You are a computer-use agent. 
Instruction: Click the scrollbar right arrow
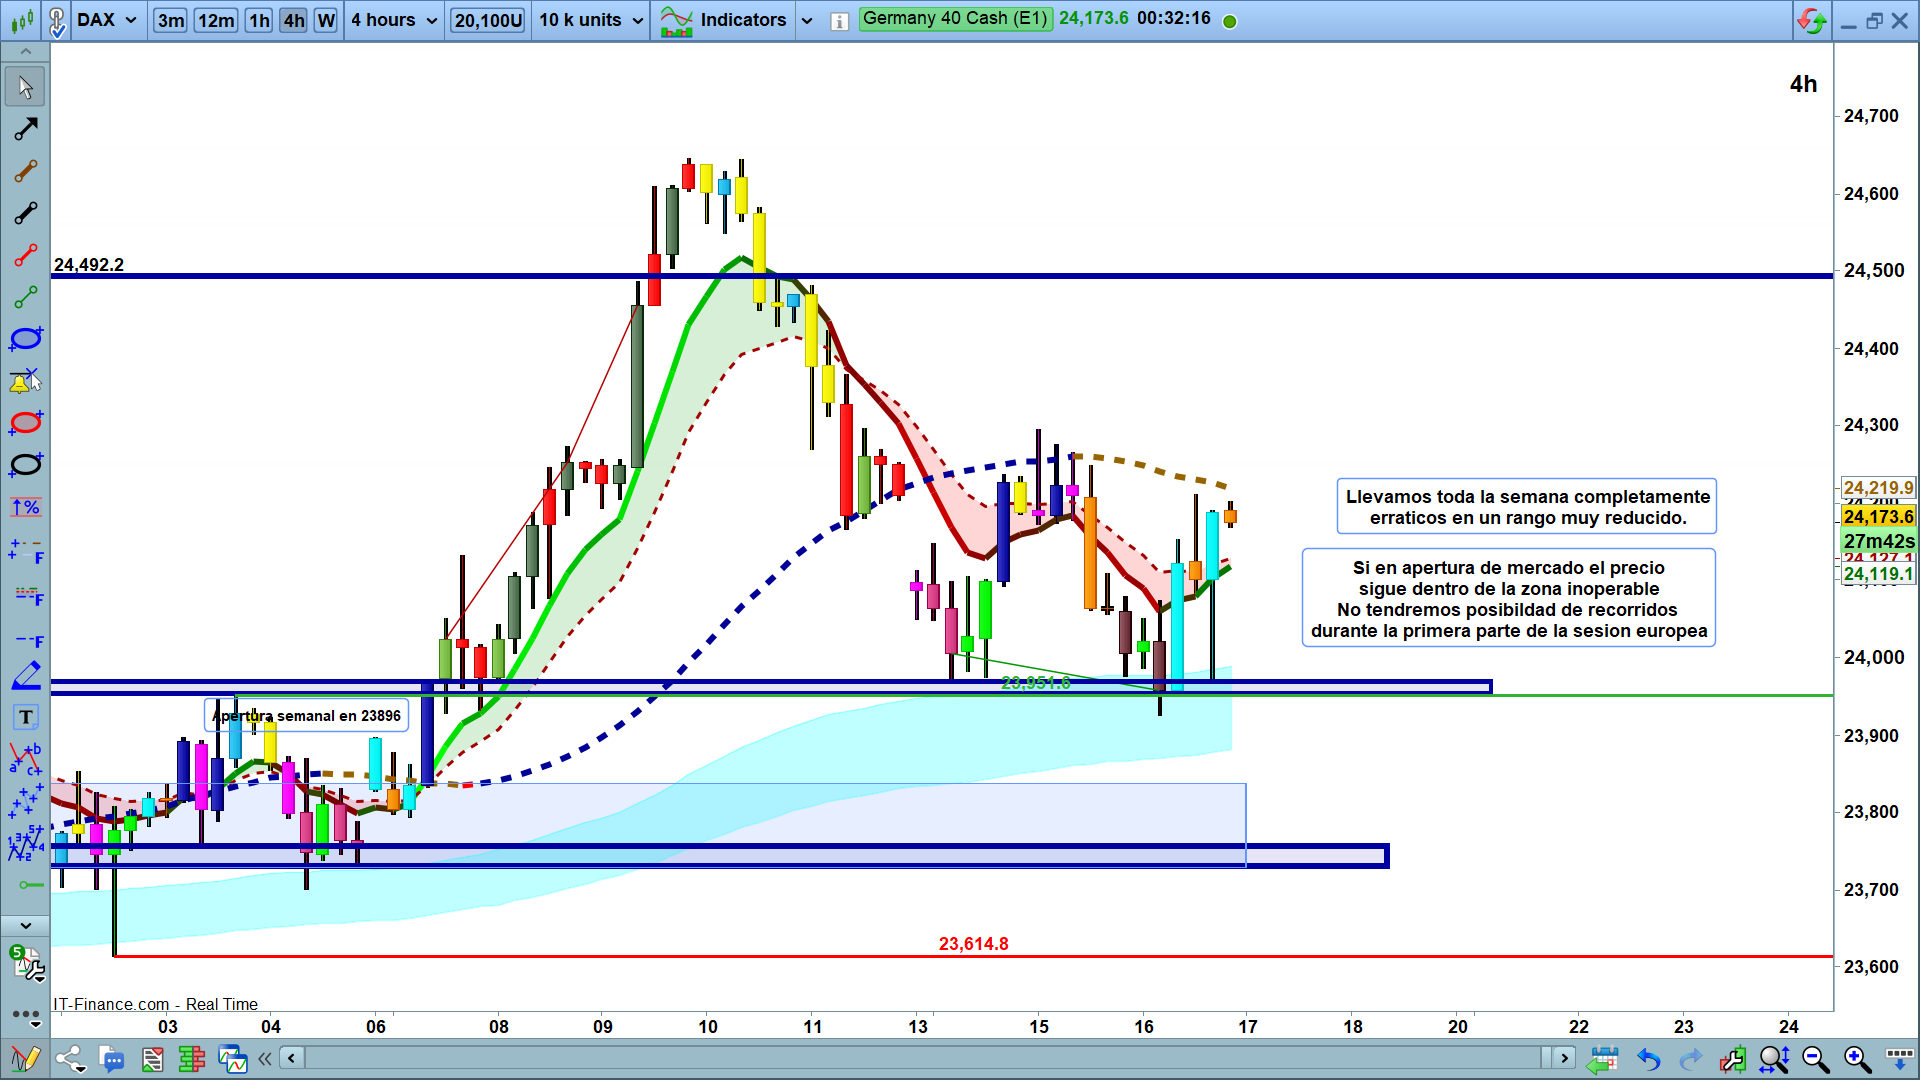1564,1058
